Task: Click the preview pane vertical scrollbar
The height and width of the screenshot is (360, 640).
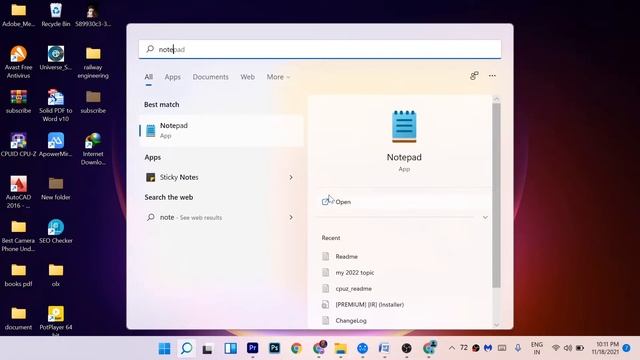Action: pos(496,195)
